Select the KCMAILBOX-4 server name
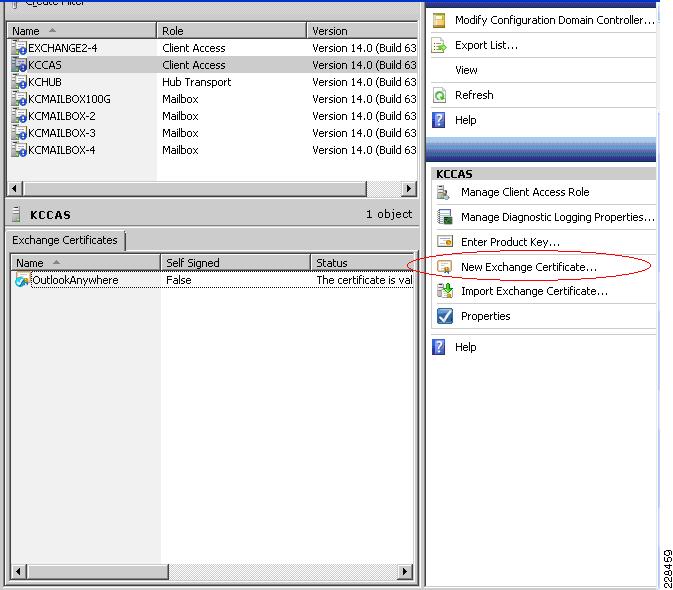 point(62,150)
